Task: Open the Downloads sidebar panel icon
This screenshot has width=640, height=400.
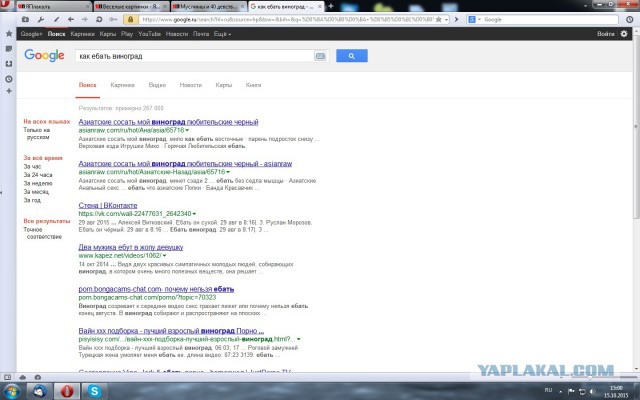Action: [x=9, y=64]
